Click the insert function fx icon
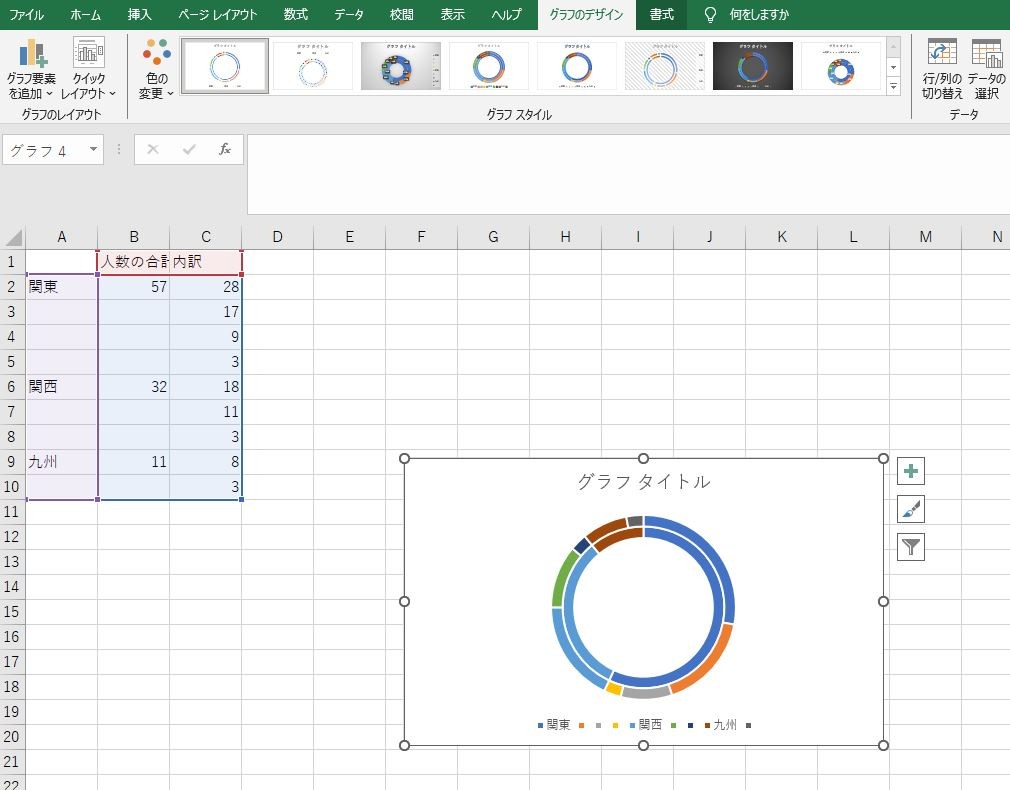Image resolution: width=1010 pixels, height=790 pixels. [225, 149]
